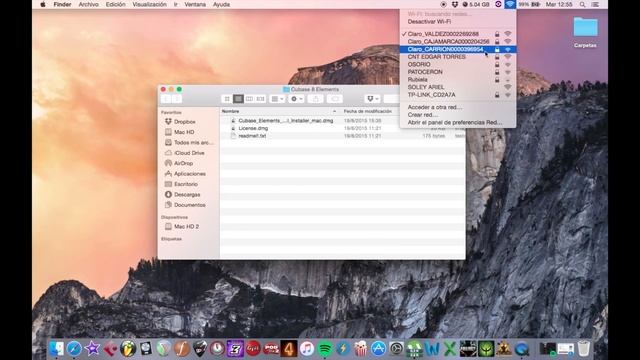640x360 pixels.
Task: Open the Ventana menu
Action: [195, 4]
